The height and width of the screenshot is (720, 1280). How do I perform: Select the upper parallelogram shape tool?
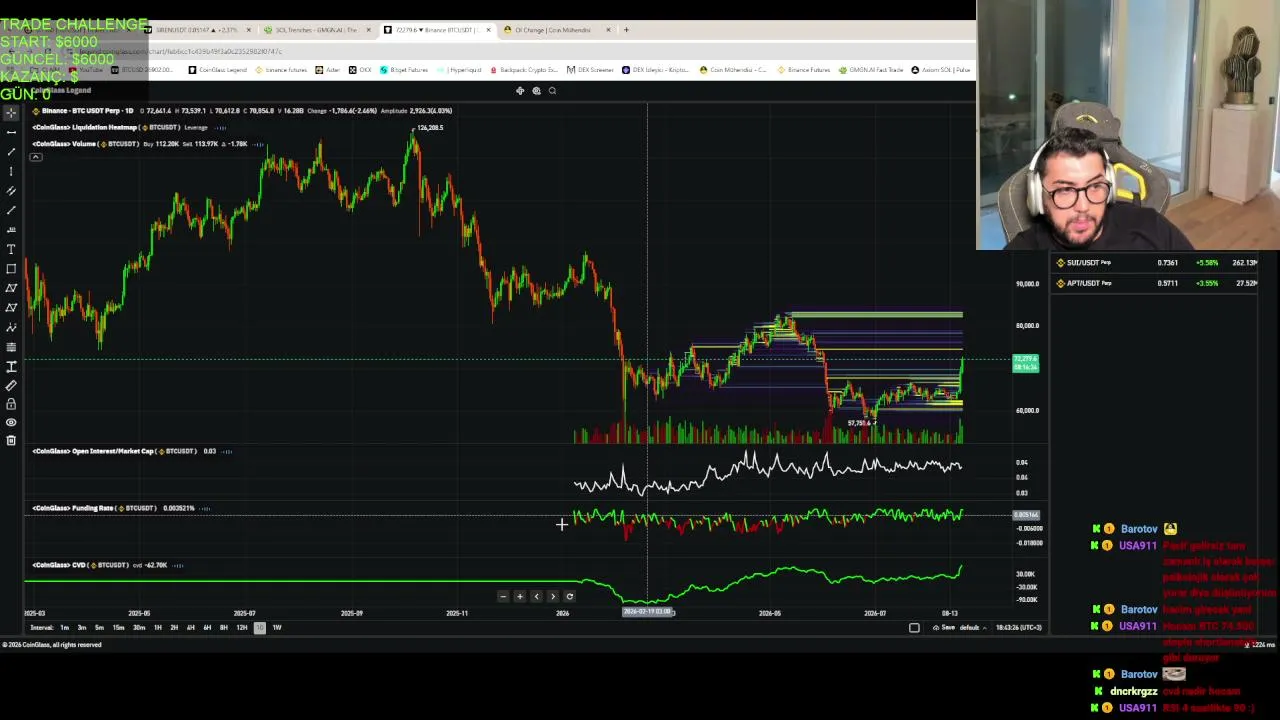point(11,288)
